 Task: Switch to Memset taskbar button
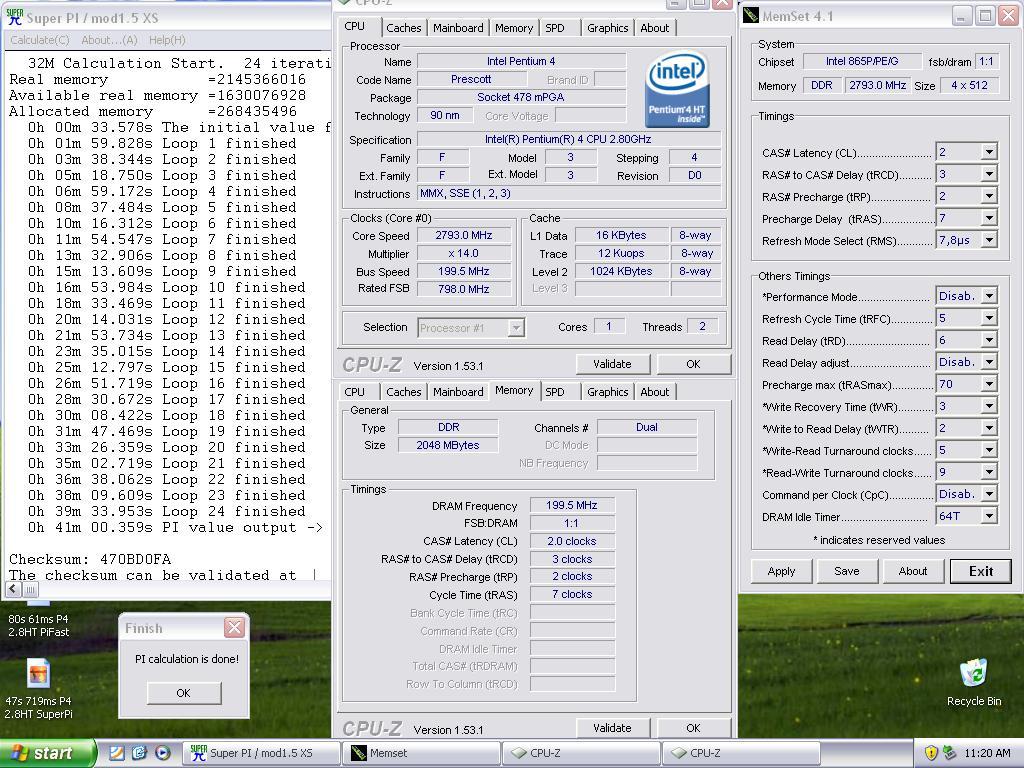pos(421,753)
